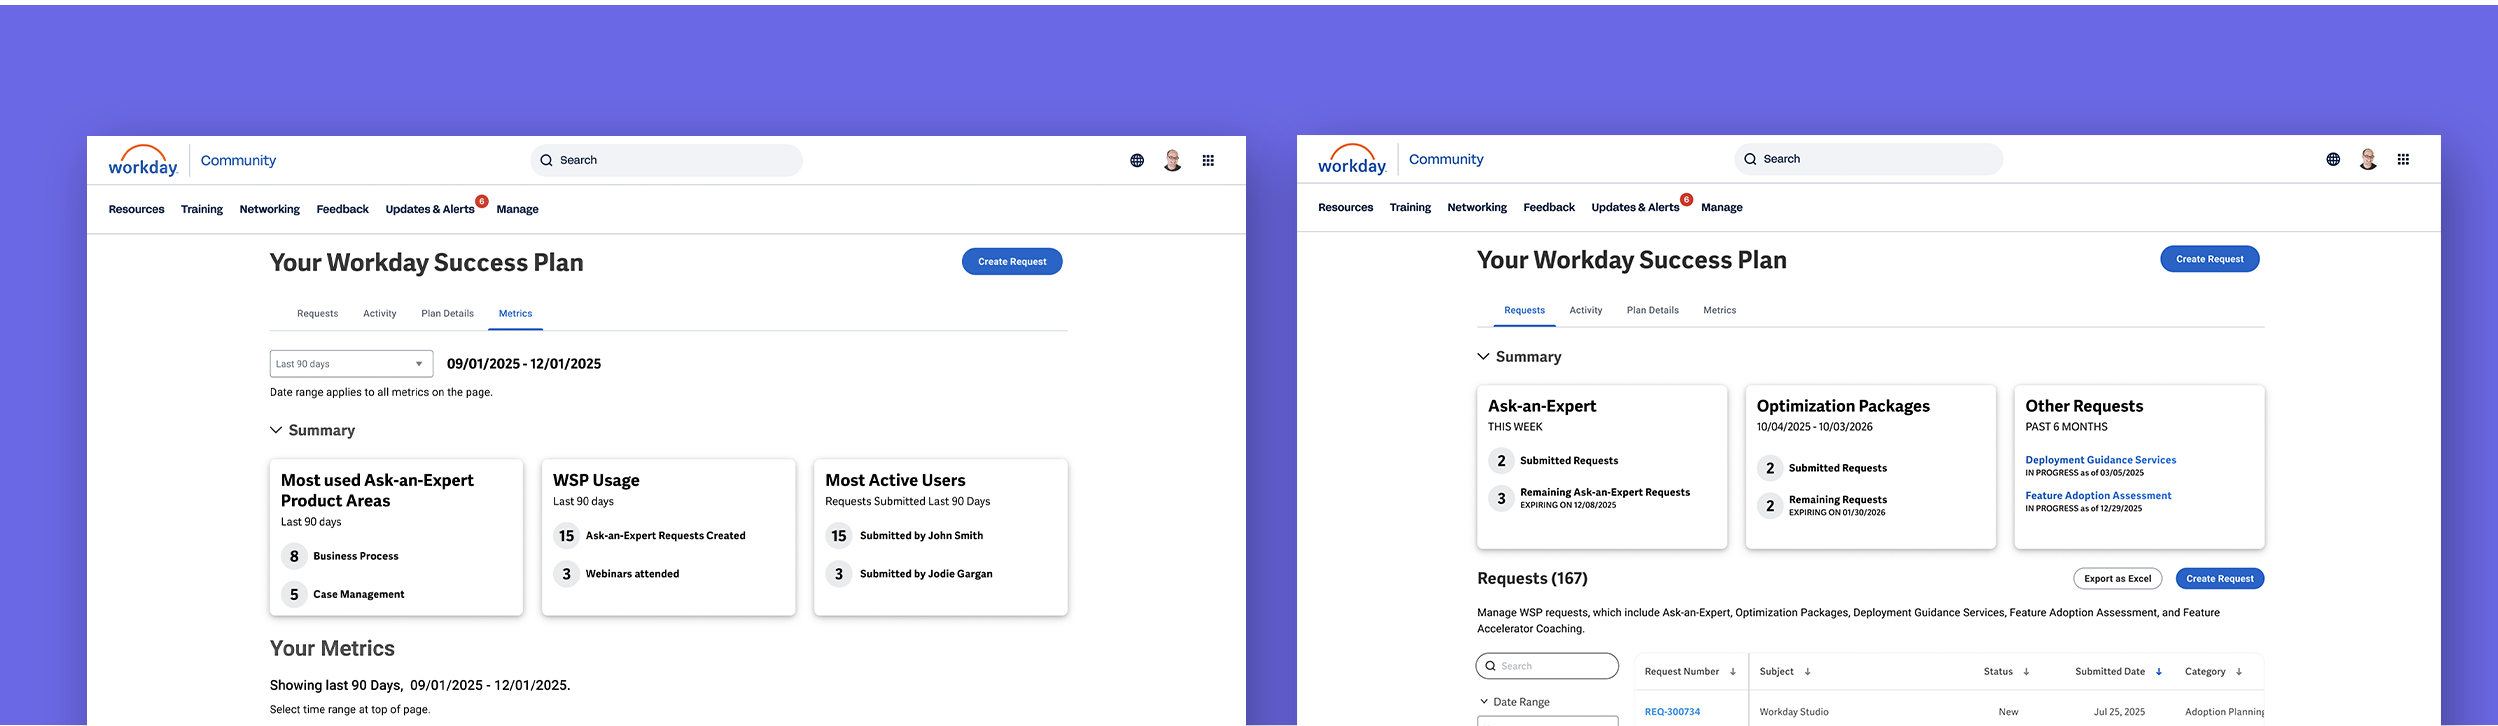Open the Feature Adoption Assessment link
The width and height of the screenshot is (2498, 726).
point(2098,496)
